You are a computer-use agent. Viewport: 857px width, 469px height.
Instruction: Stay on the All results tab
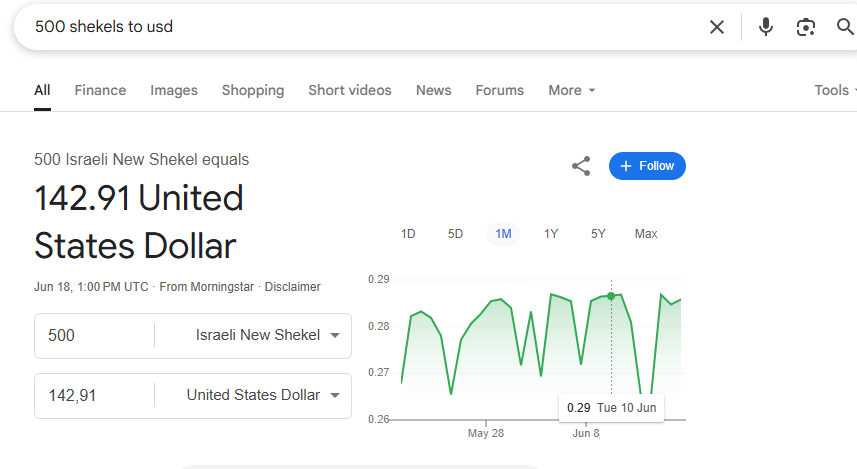[42, 90]
